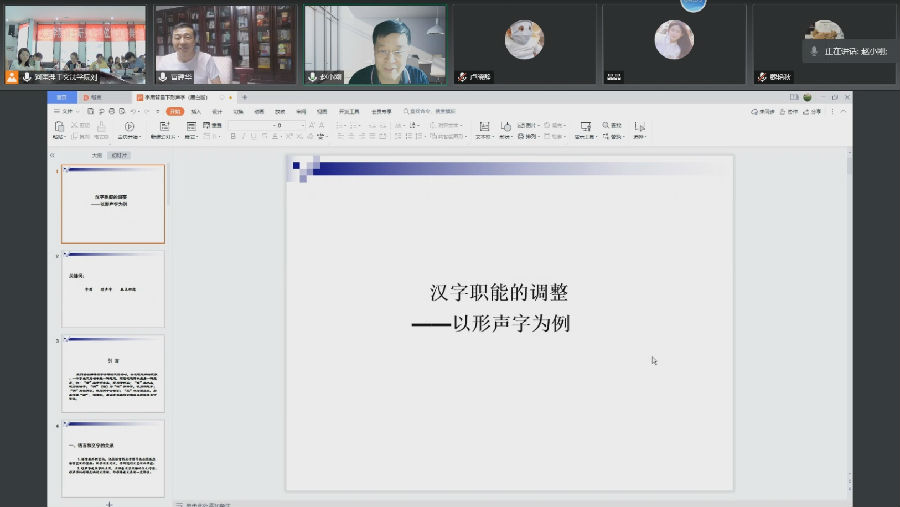The image size is (900, 507).
Task: Click the vertical scrollbar of slide editor
Action: [849, 300]
